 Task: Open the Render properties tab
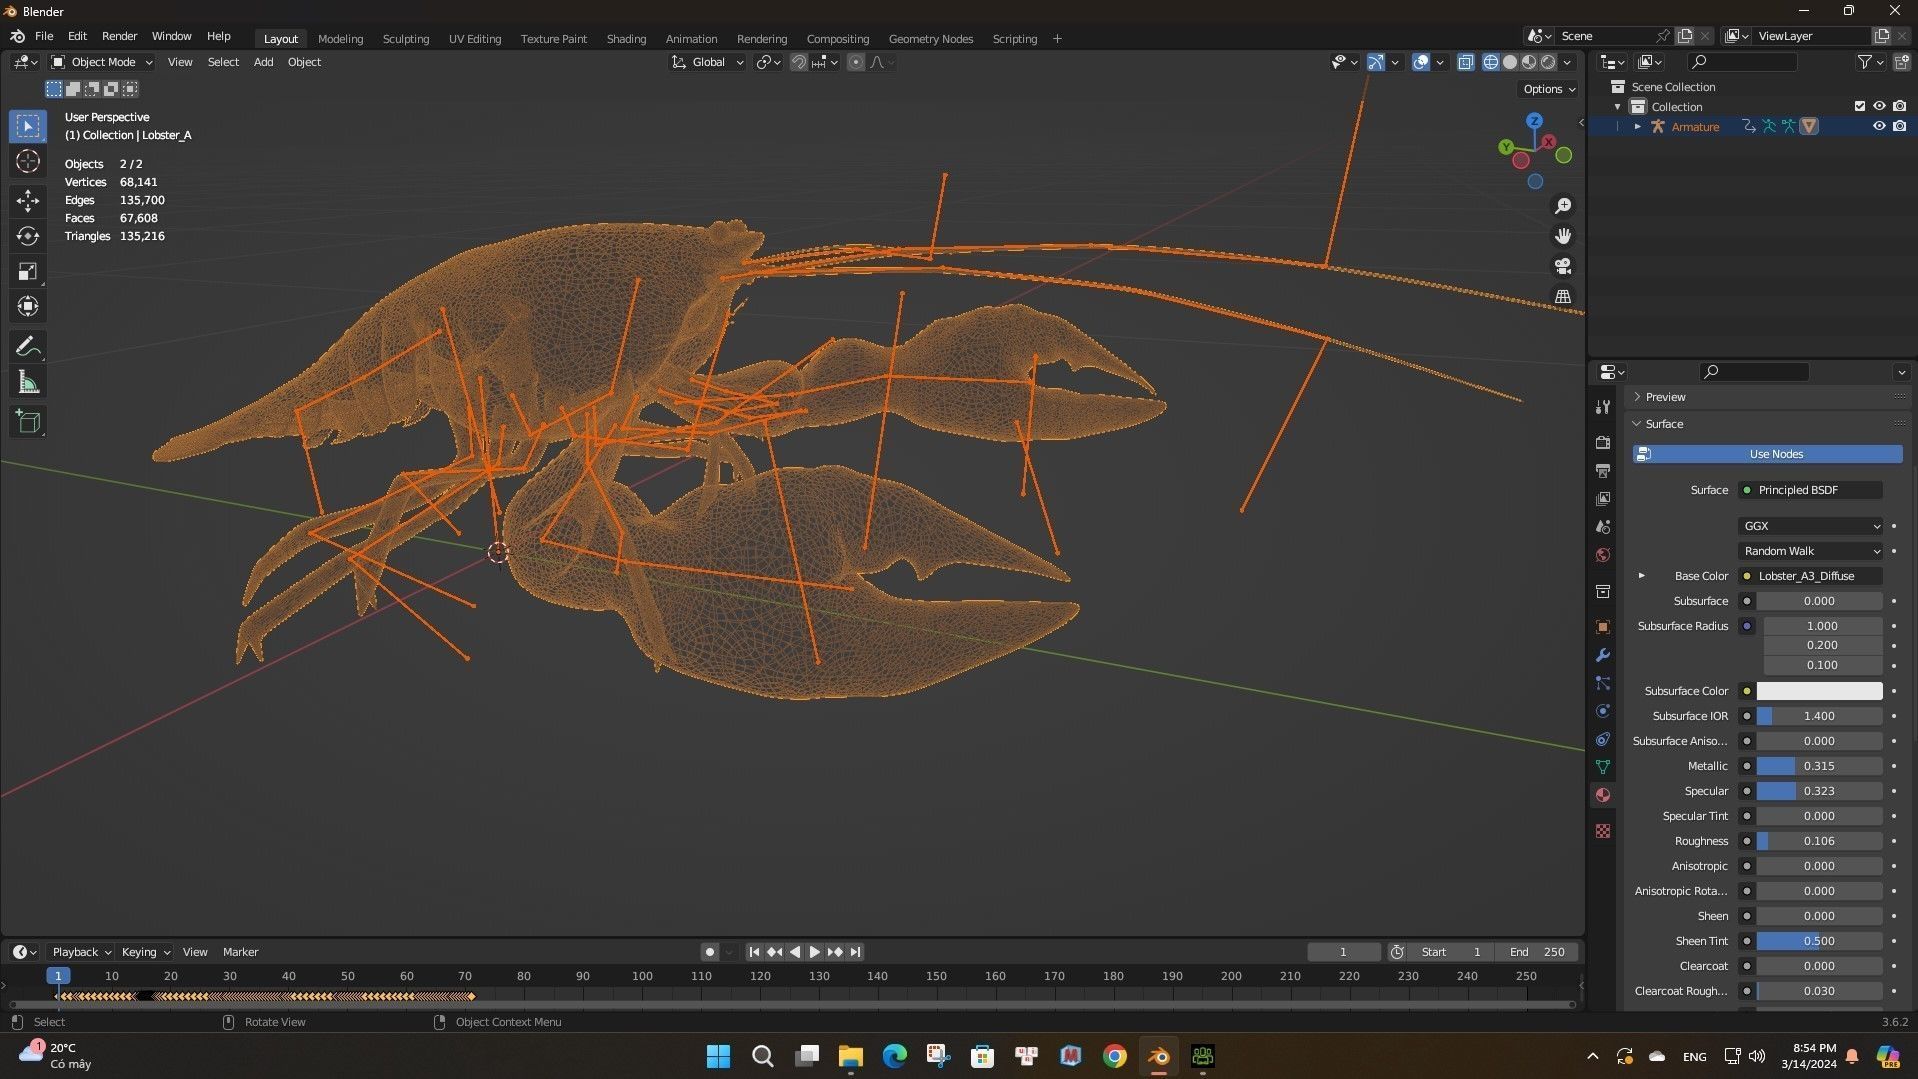pyautogui.click(x=1603, y=442)
